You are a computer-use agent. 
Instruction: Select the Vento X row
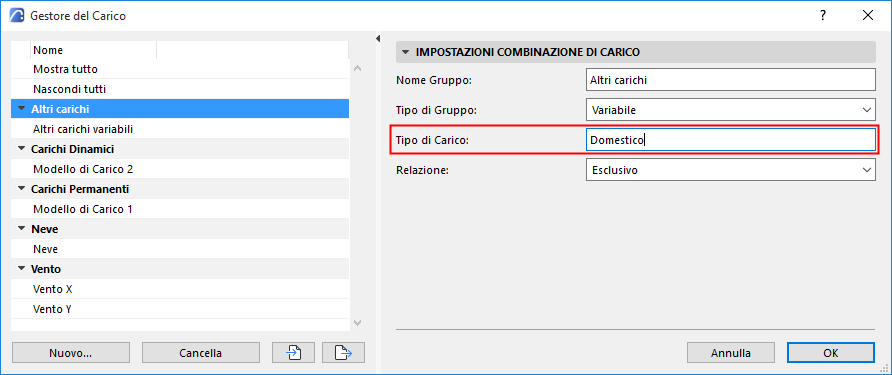point(180,289)
